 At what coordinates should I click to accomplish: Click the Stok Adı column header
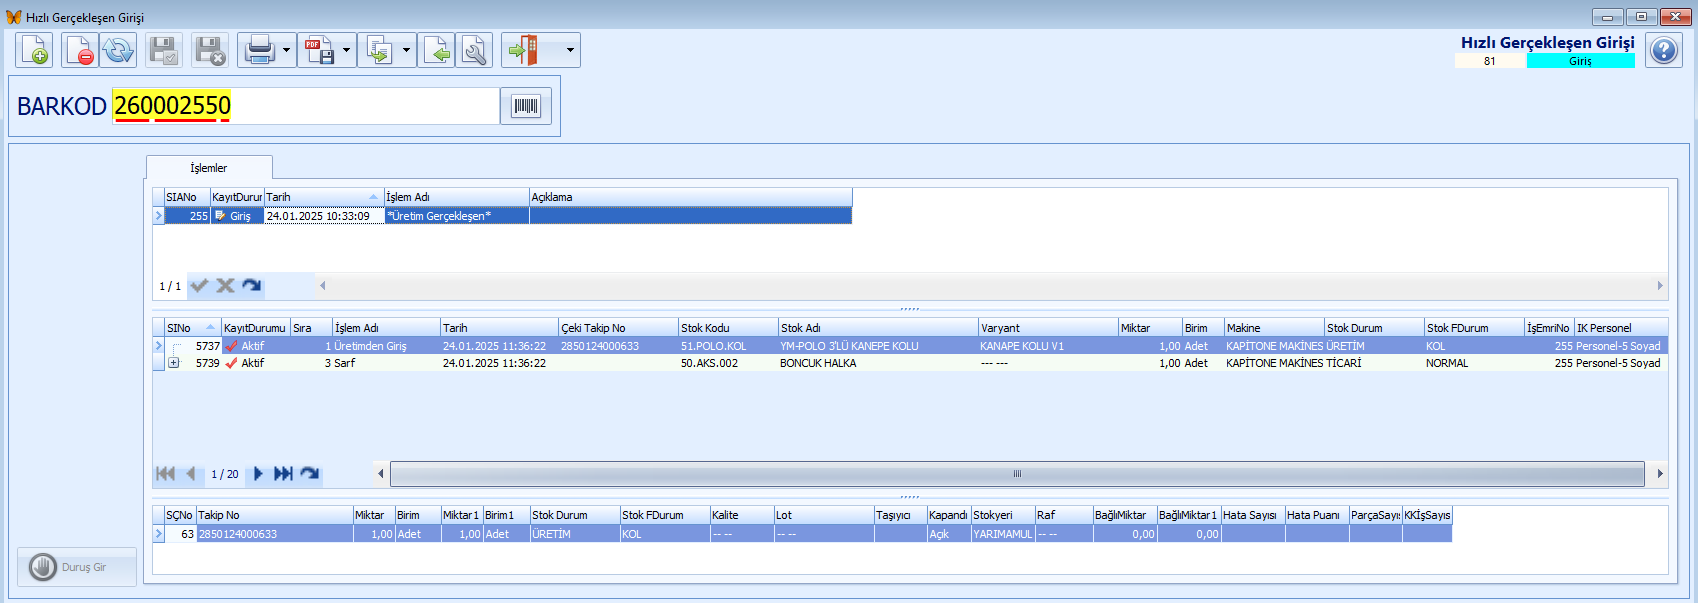click(878, 328)
